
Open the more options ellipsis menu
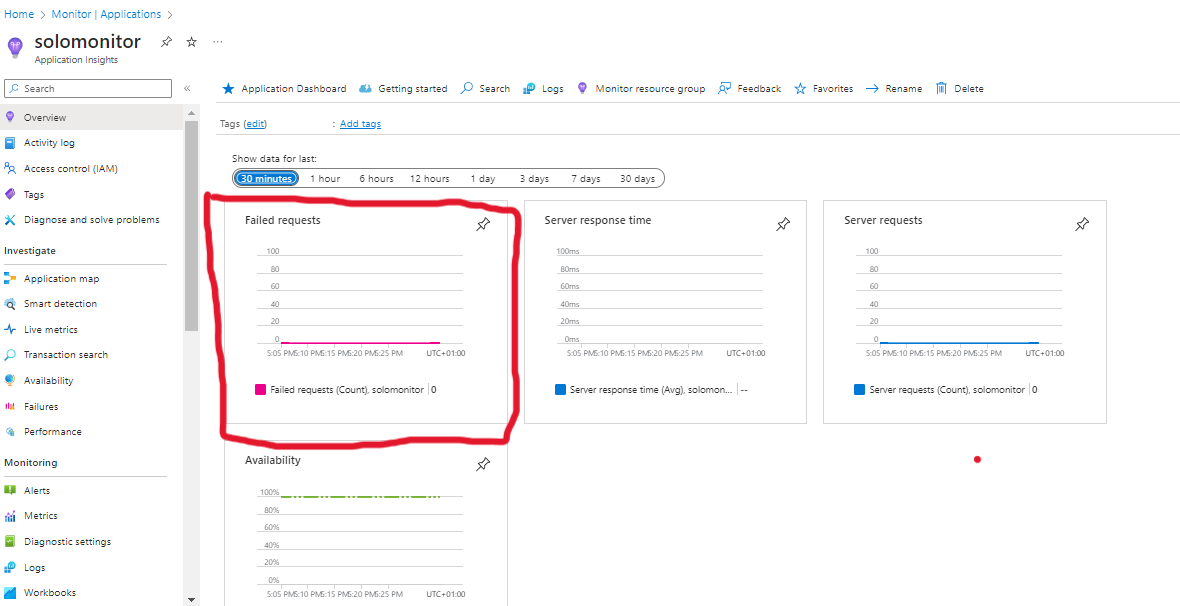(218, 42)
